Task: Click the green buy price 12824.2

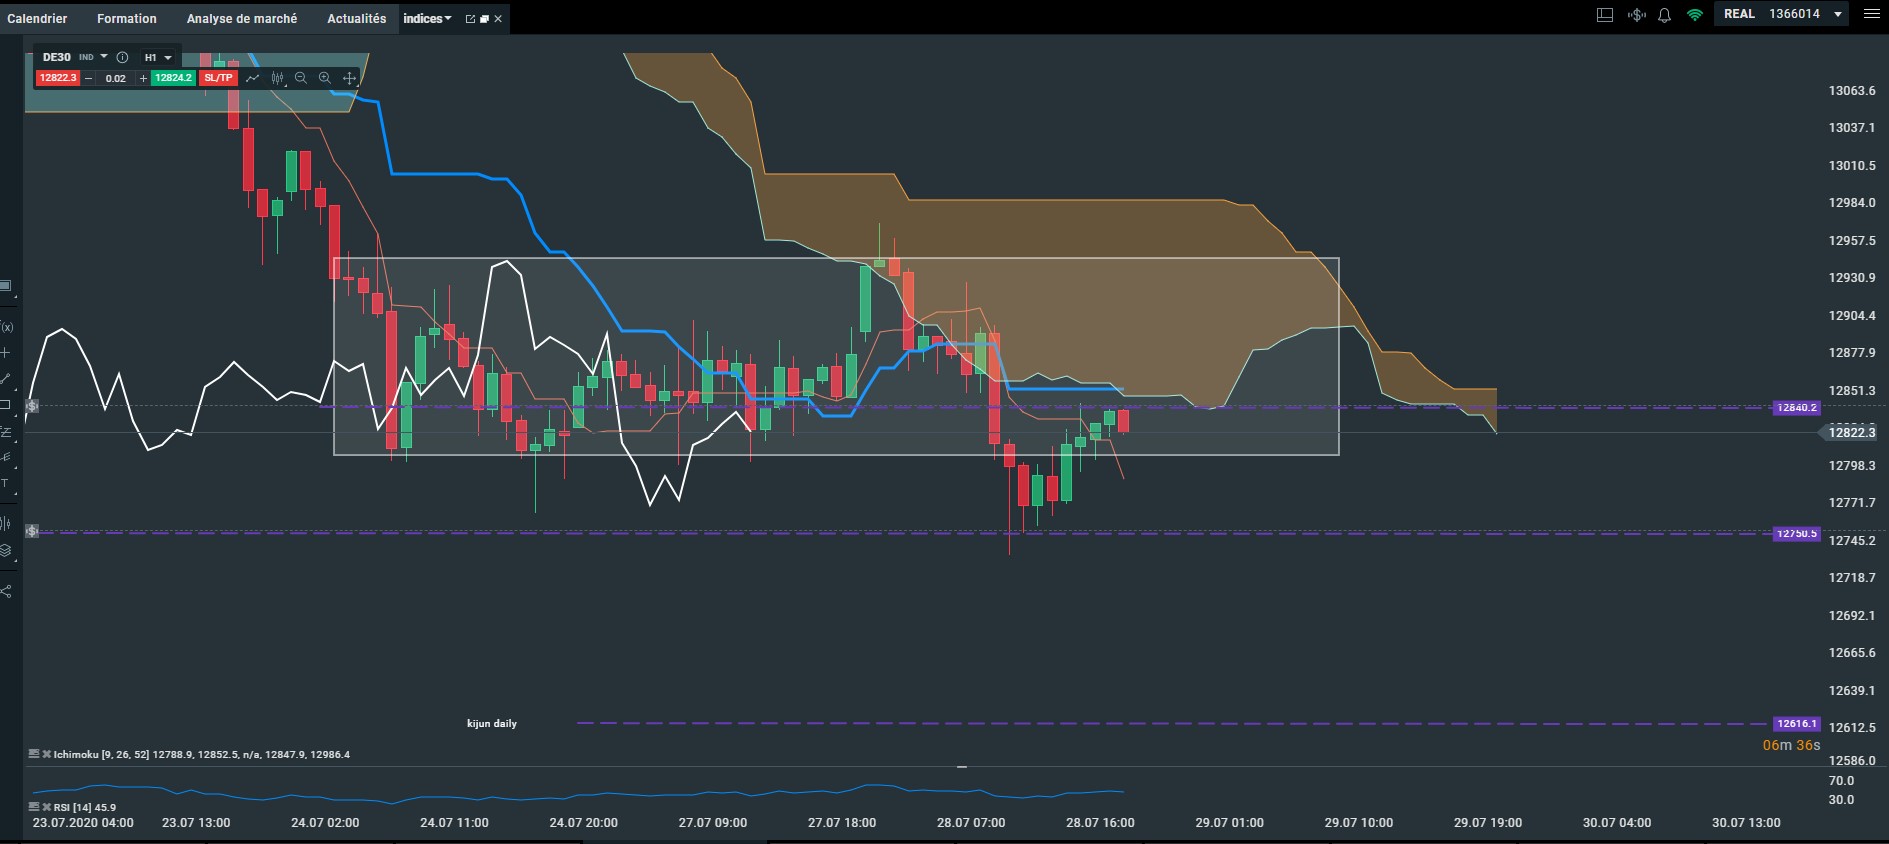Action: click(x=172, y=78)
